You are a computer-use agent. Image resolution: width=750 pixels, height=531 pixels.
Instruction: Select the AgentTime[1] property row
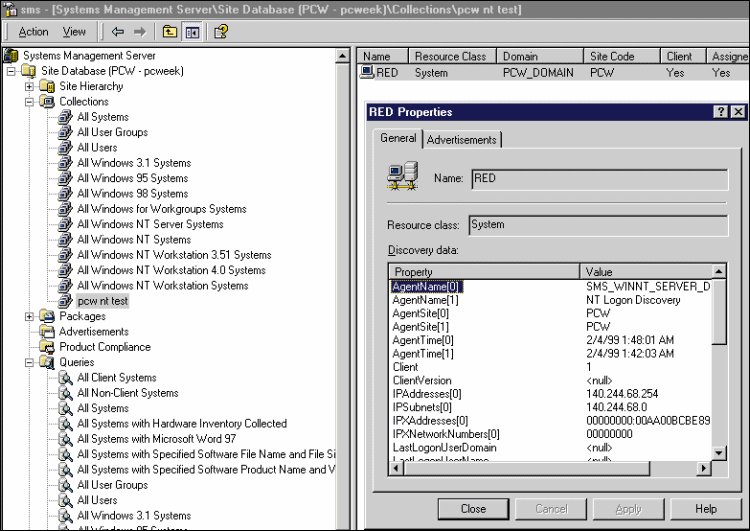click(550, 354)
